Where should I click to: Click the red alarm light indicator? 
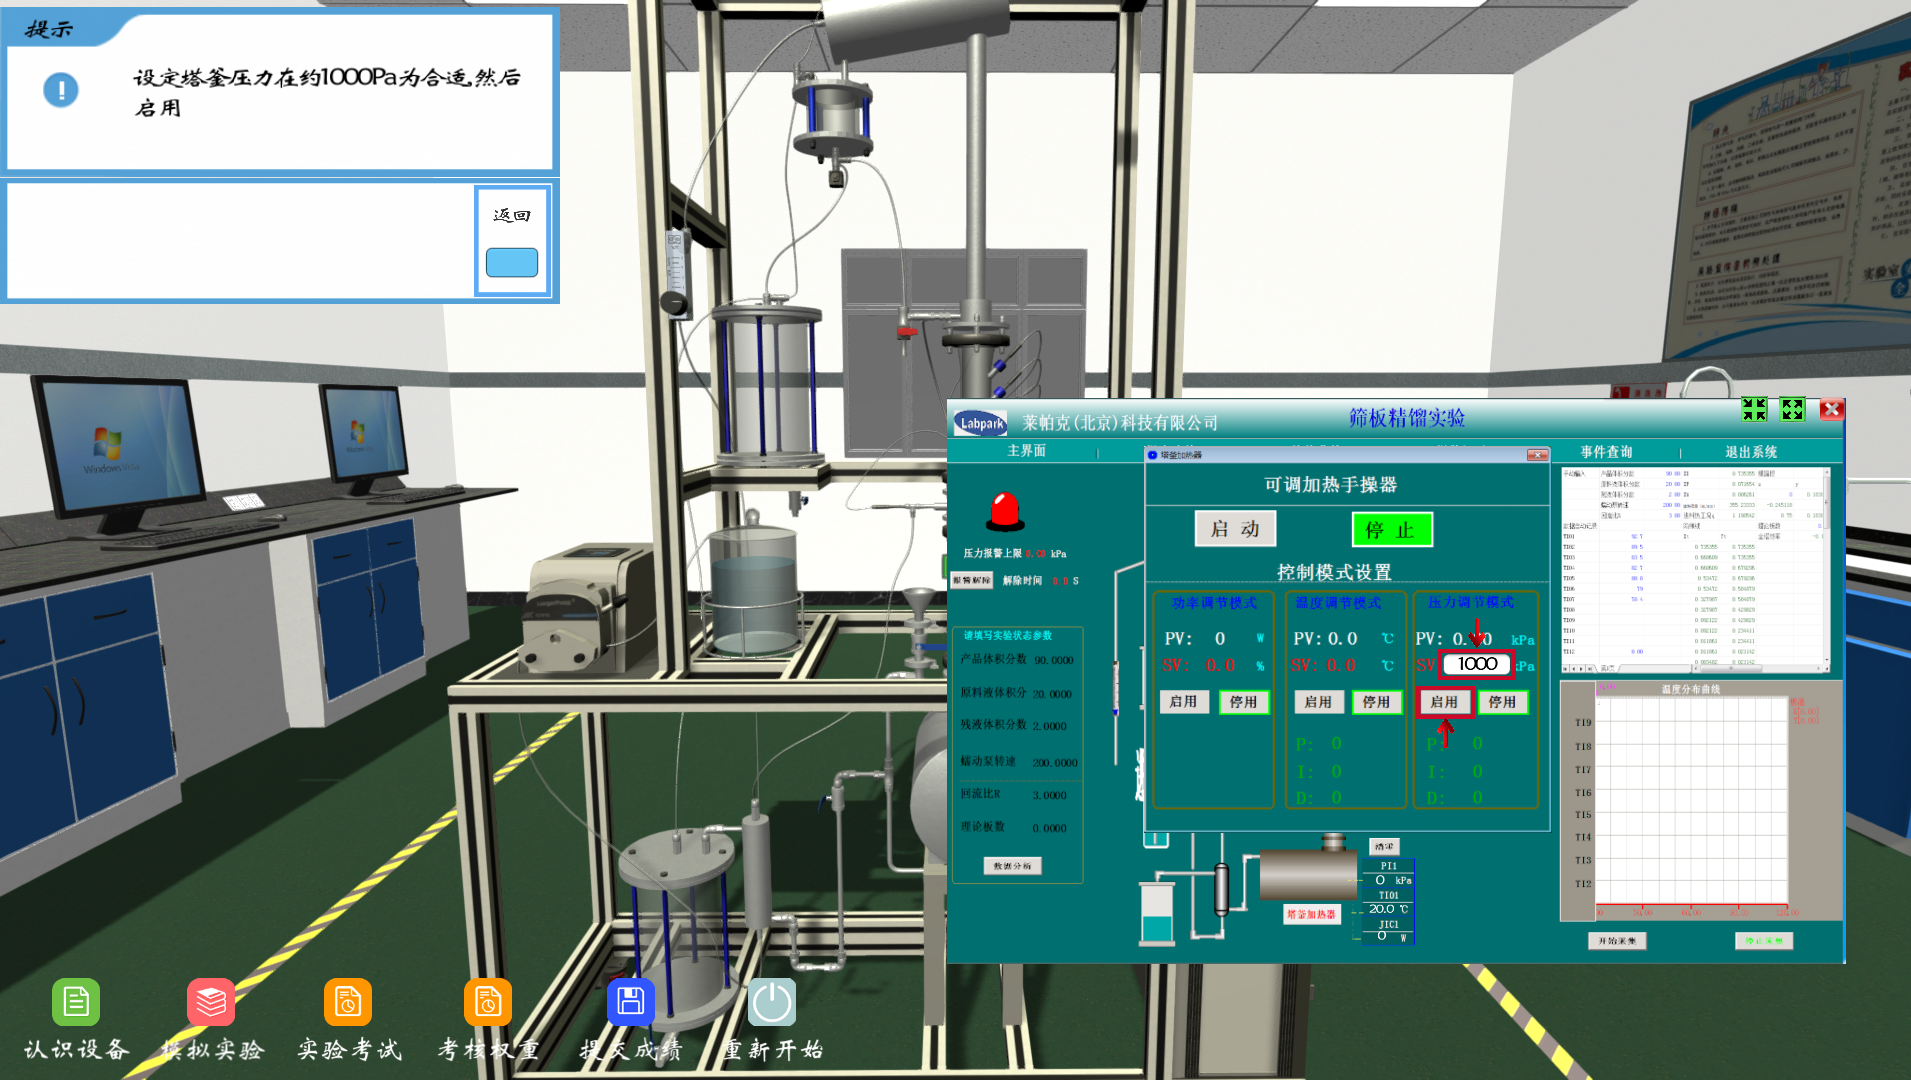click(1005, 511)
